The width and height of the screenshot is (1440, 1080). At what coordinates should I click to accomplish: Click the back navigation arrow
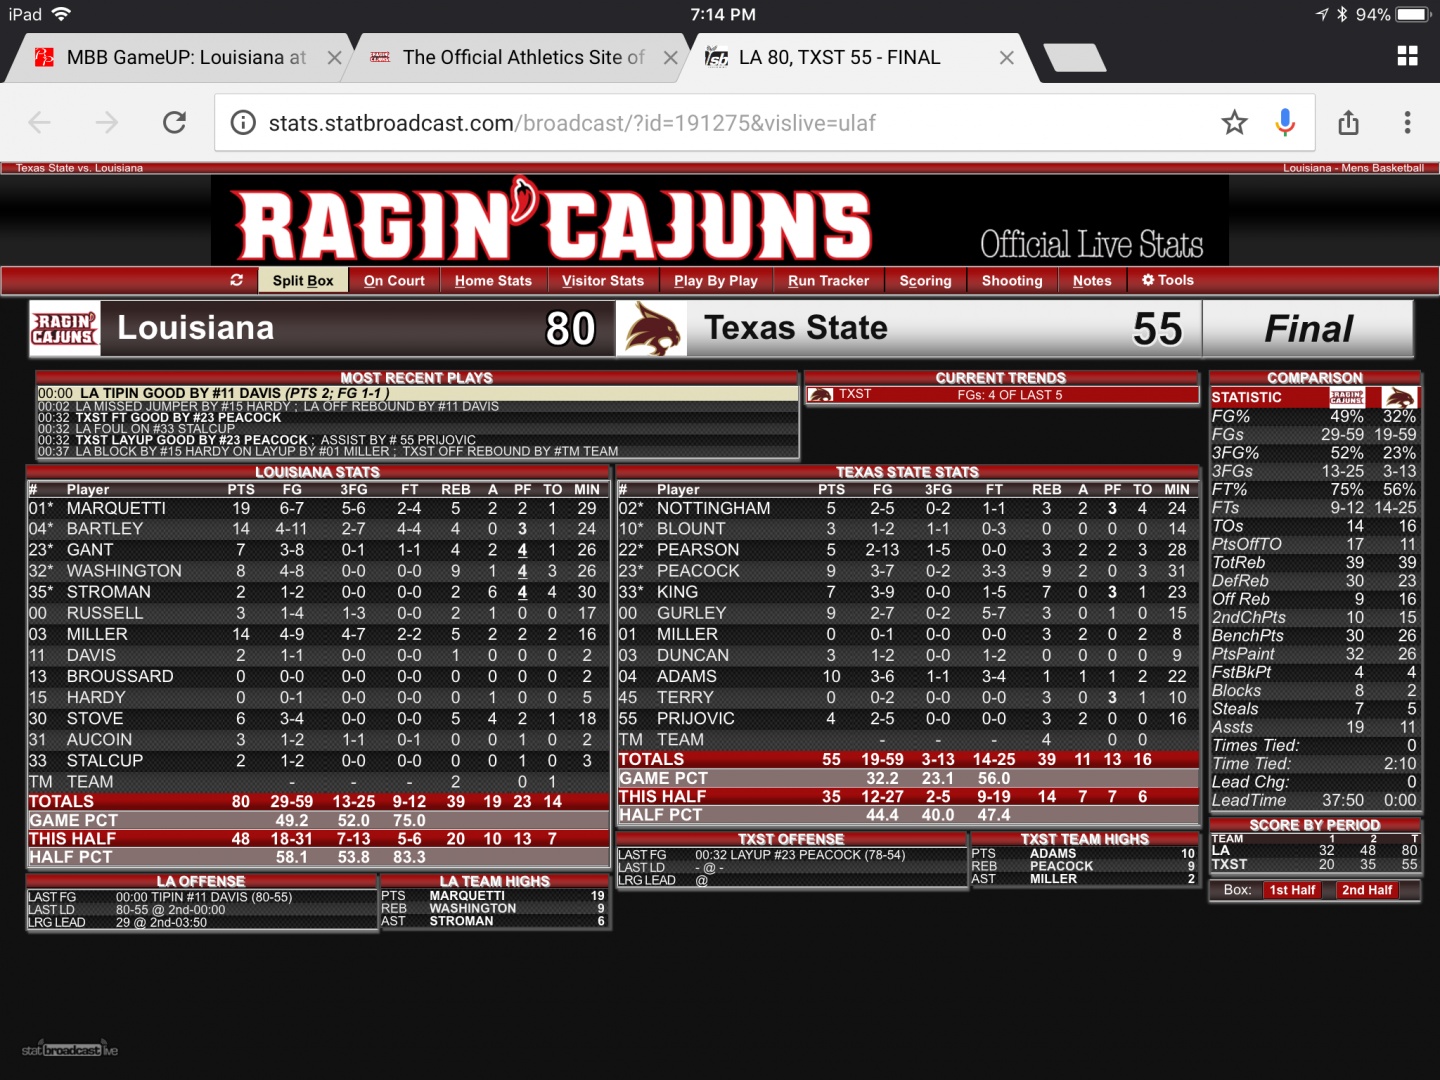click(40, 123)
